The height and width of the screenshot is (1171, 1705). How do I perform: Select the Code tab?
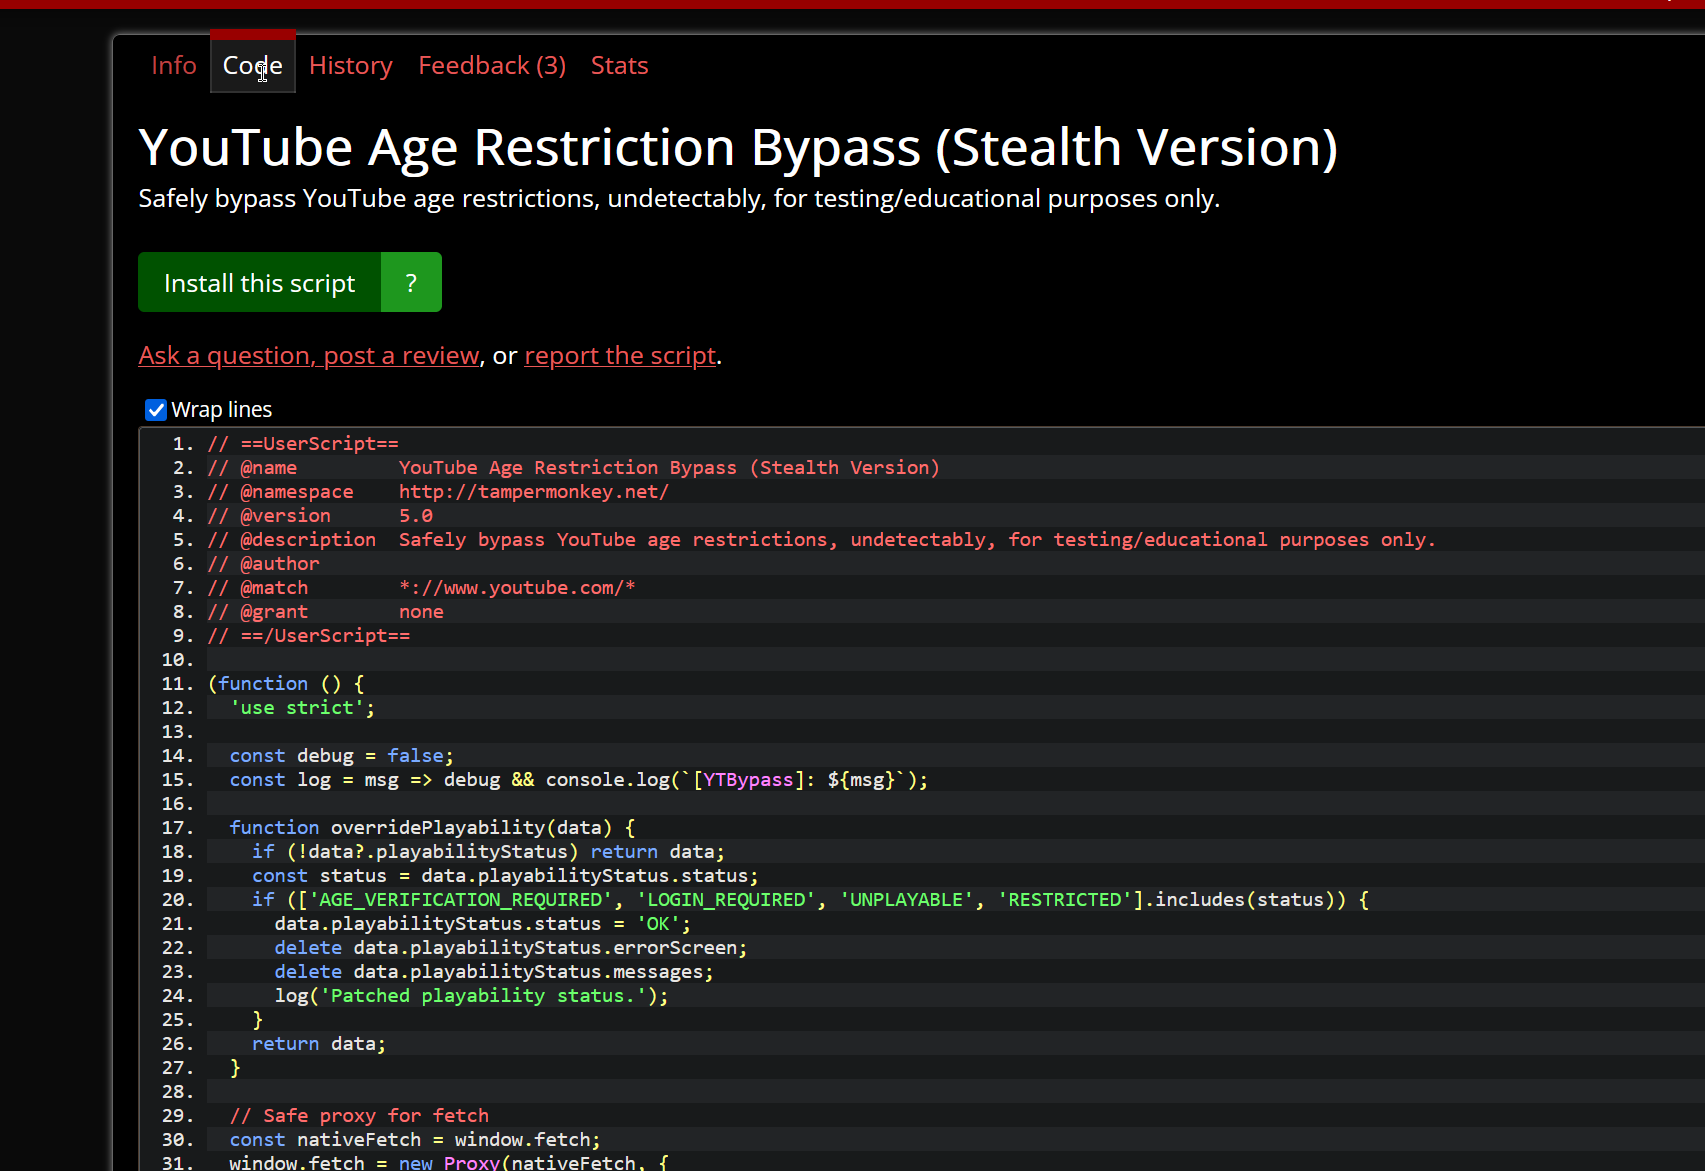(253, 65)
